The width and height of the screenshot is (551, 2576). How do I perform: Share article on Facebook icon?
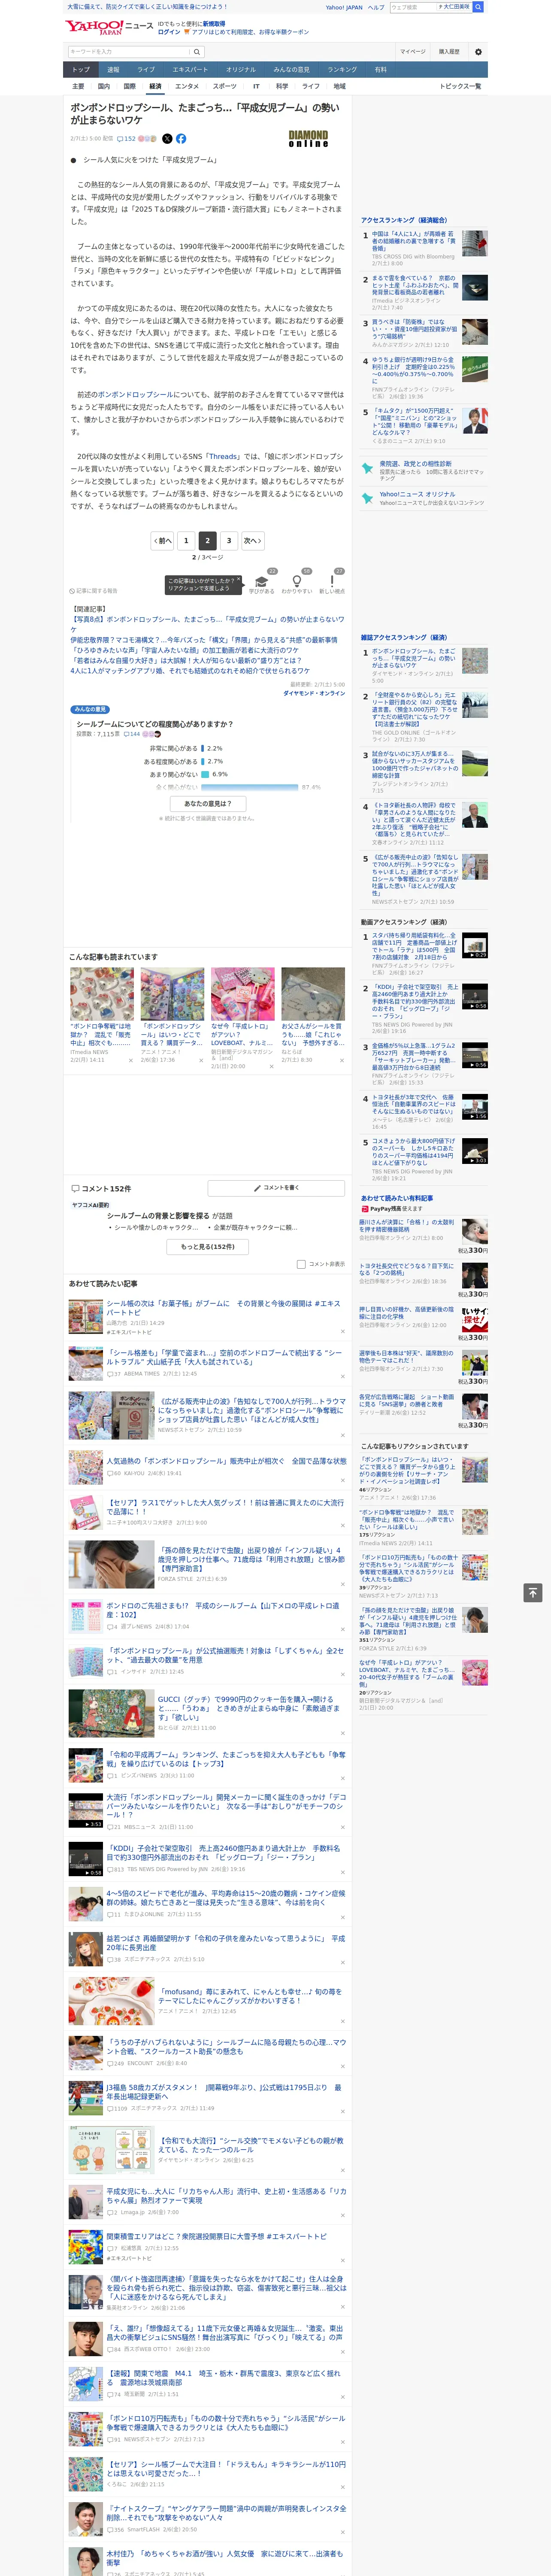click(181, 139)
